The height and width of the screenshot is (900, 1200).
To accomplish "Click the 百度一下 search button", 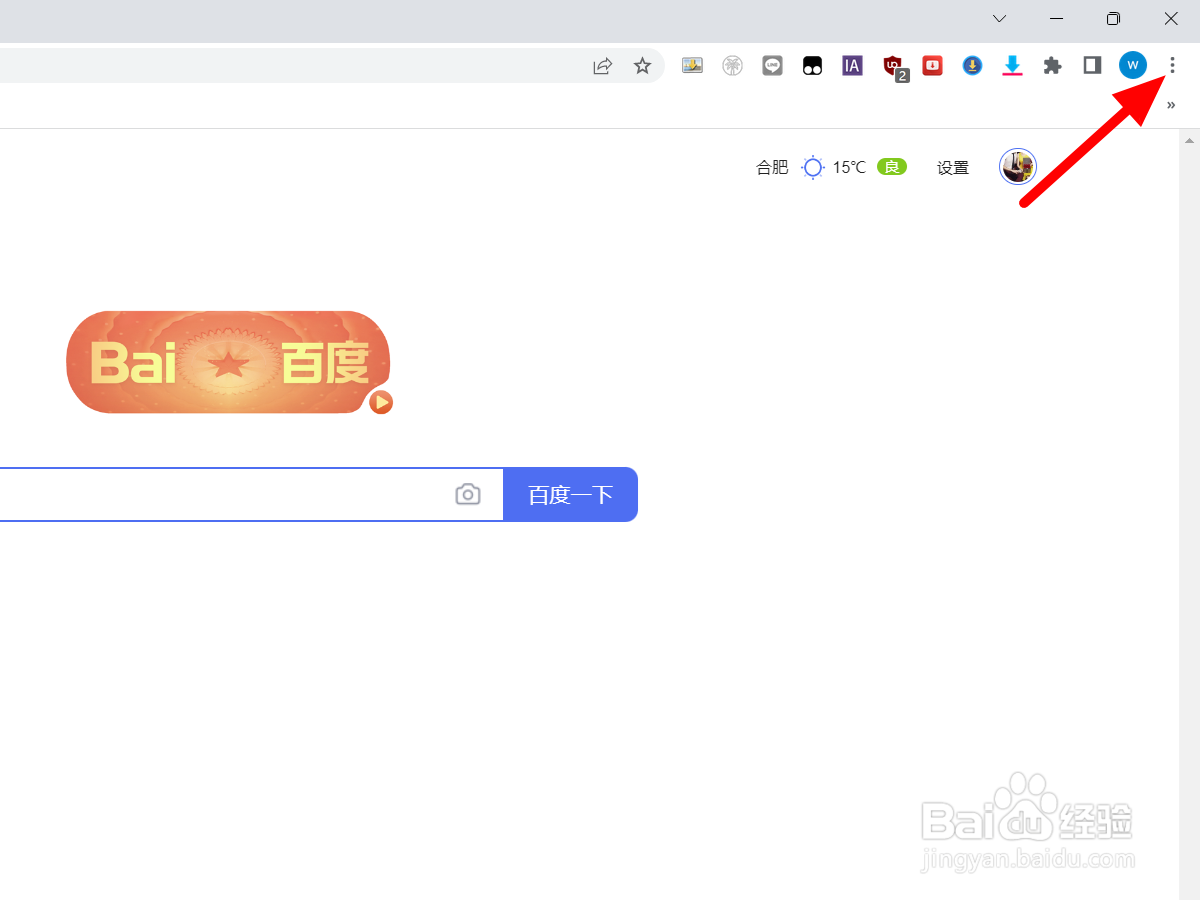I will [570, 494].
